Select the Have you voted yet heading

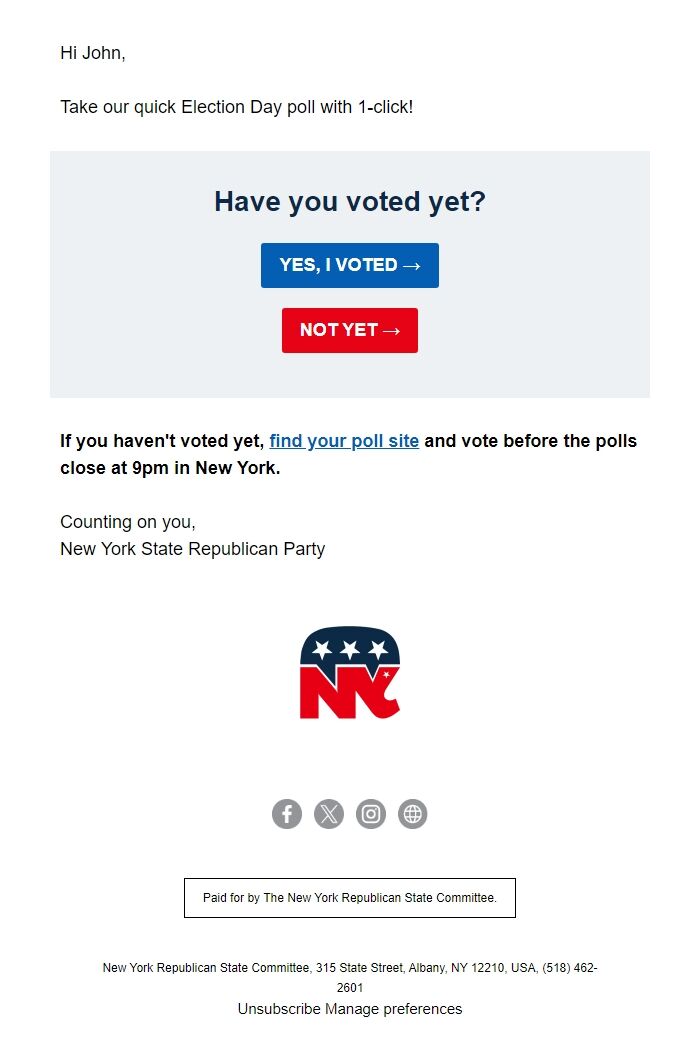pos(349,201)
